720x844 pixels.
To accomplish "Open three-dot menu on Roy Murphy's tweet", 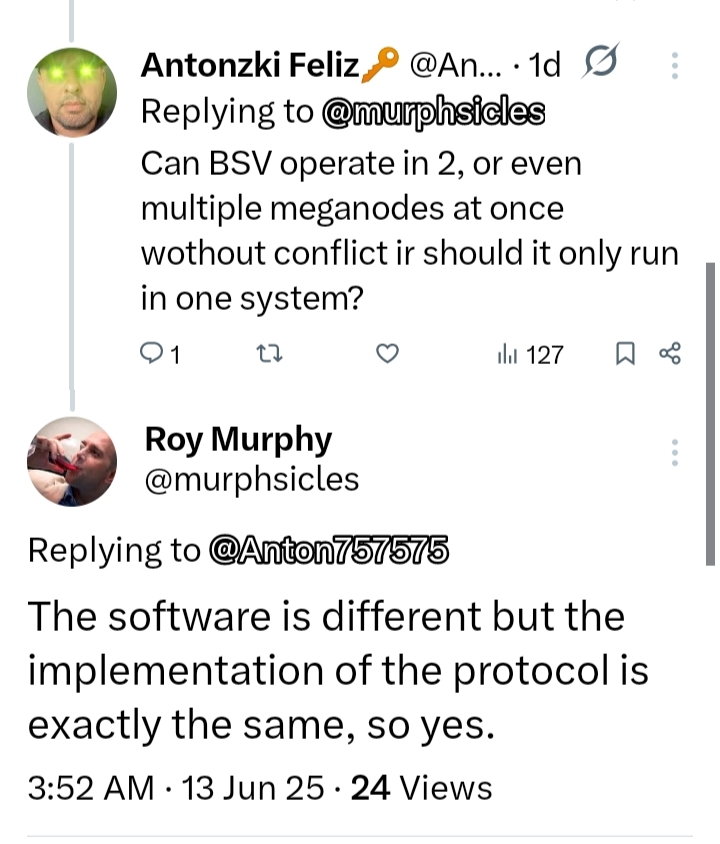I will click(675, 453).
